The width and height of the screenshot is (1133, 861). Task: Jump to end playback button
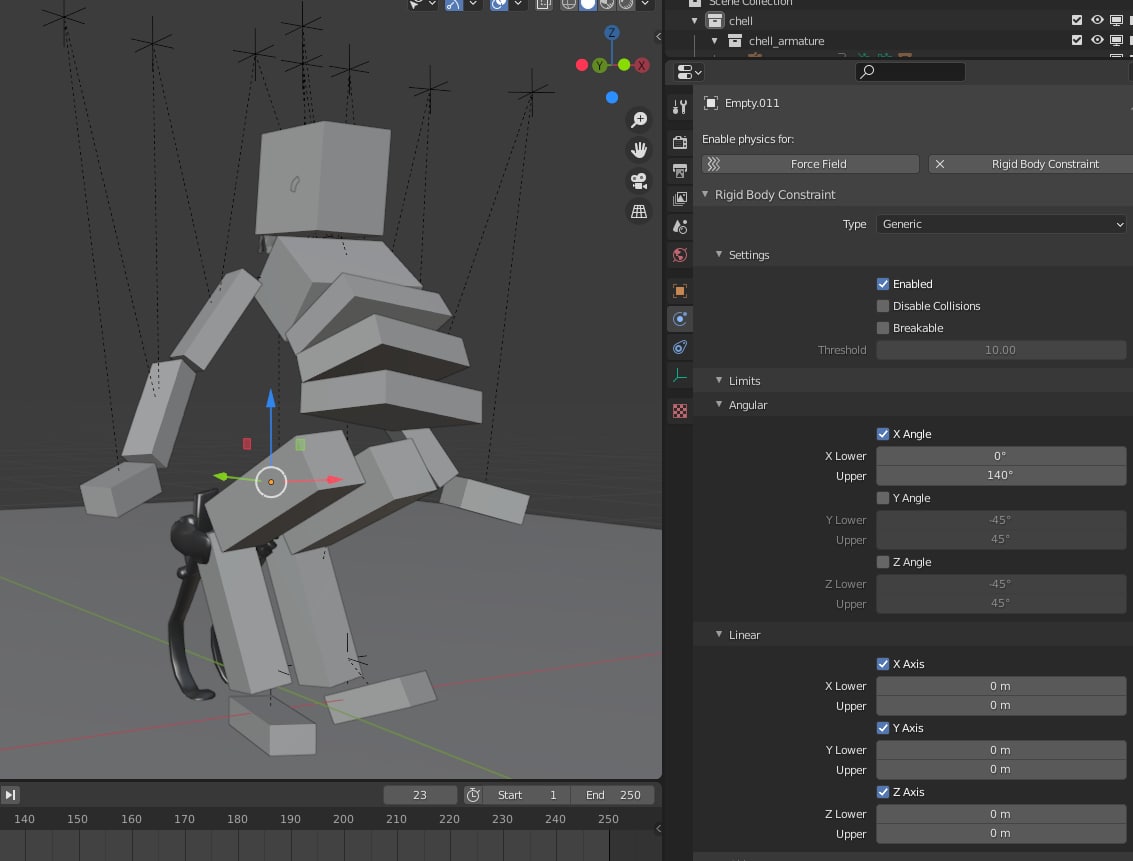coord(10,795)
